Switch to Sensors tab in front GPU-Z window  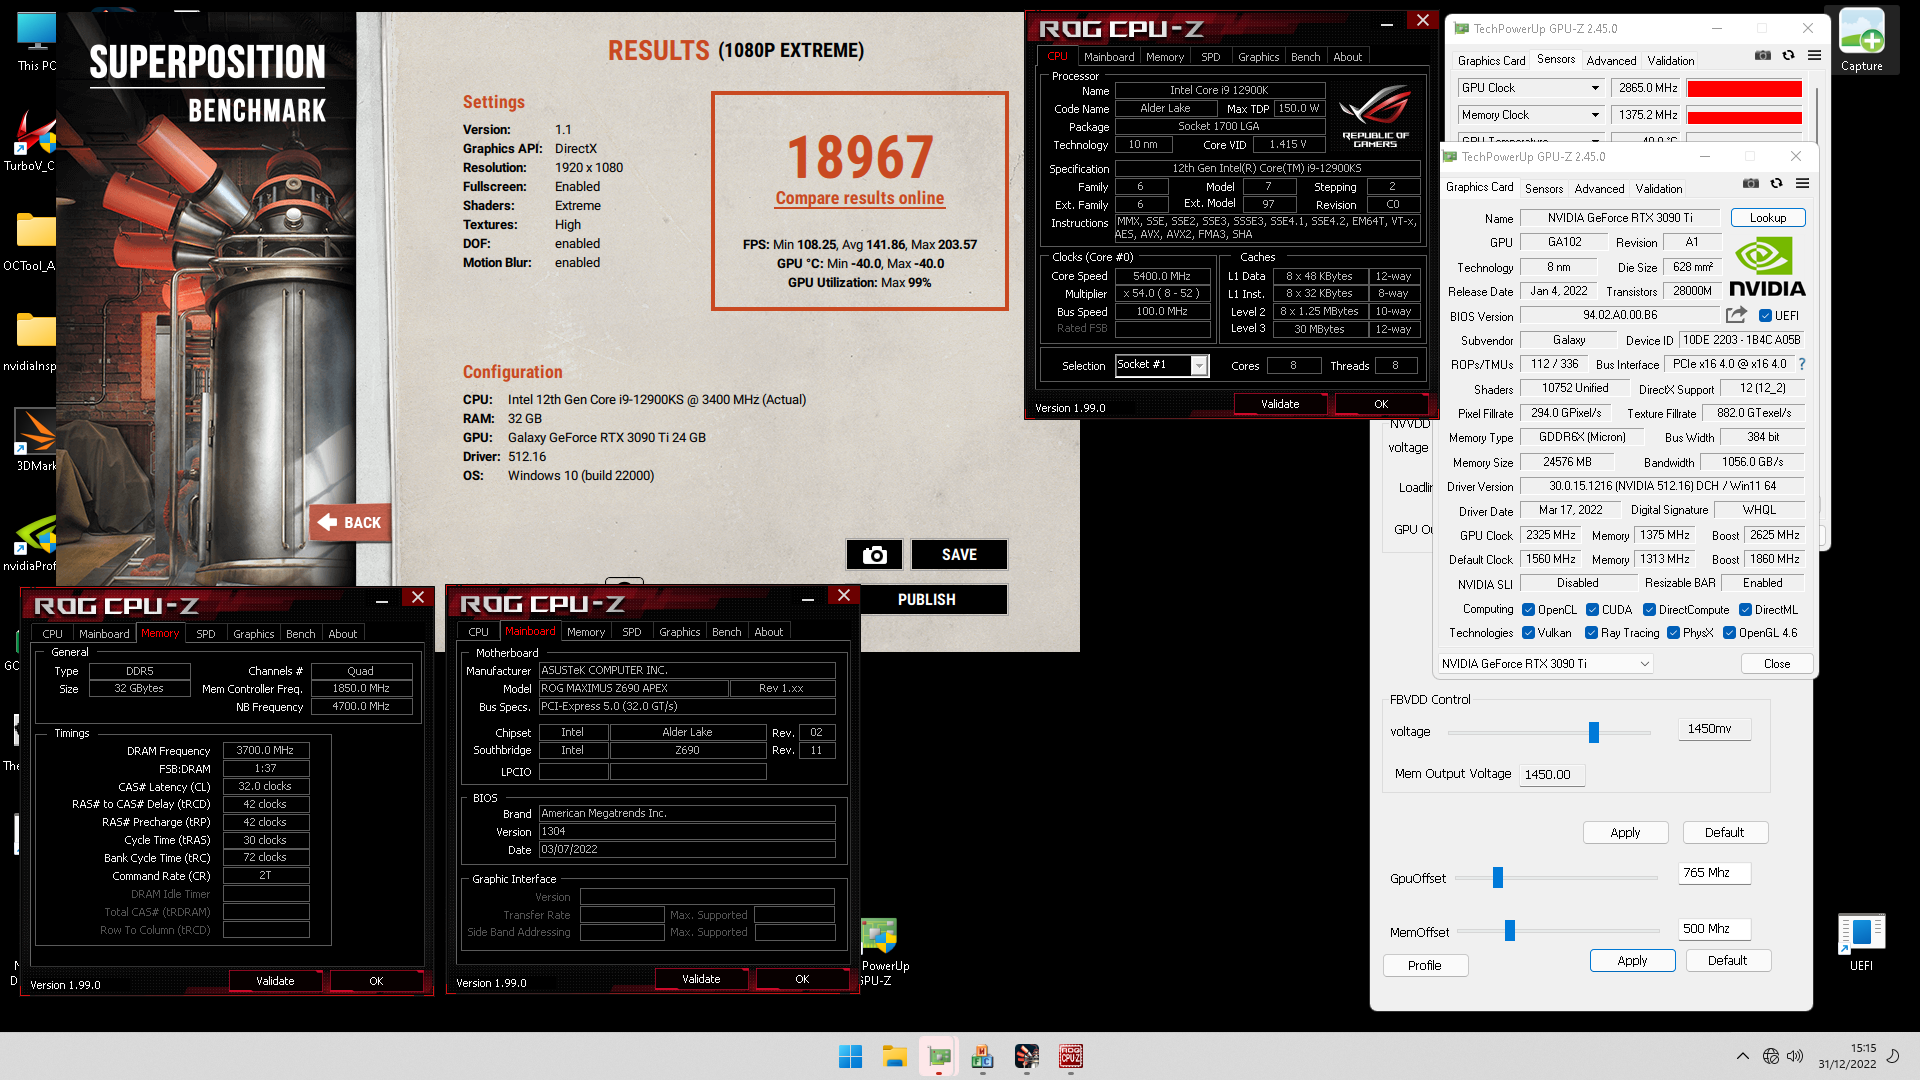click(1543, 188)
